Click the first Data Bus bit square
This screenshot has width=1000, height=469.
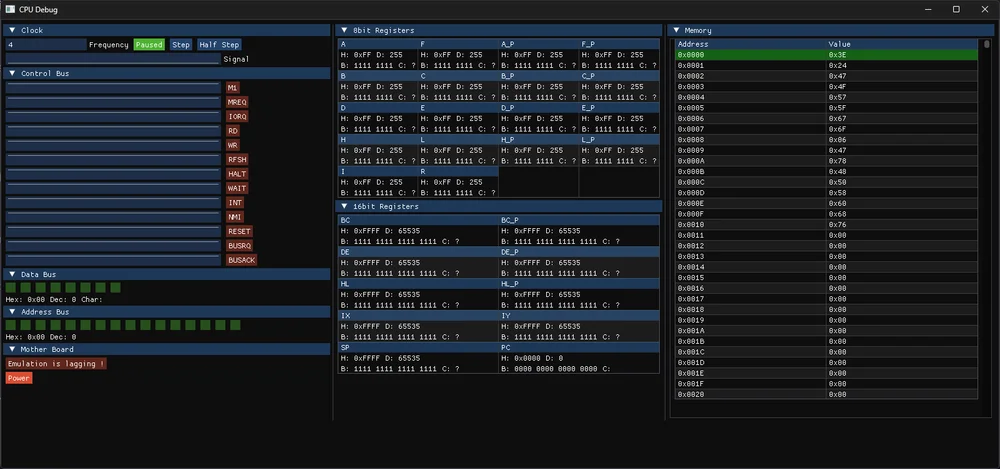11,288
